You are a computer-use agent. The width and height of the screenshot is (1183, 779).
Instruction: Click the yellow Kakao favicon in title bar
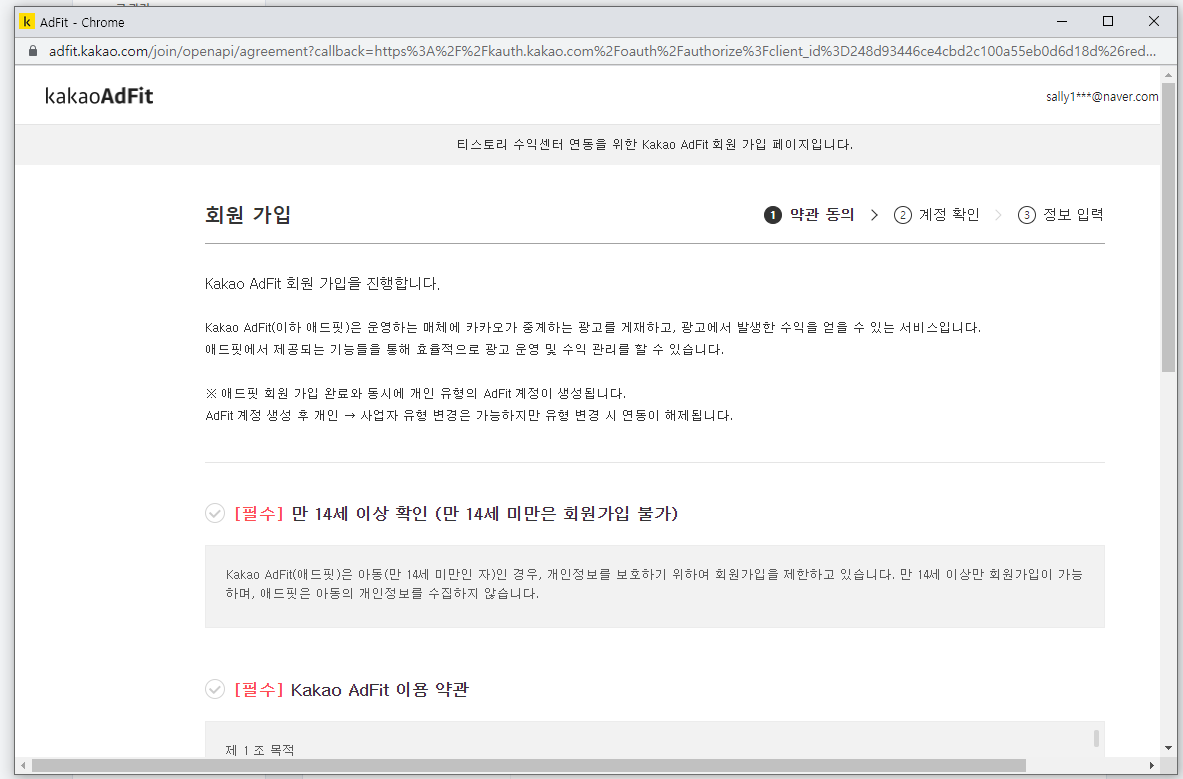pyautogui.click(x=27, y=22)
